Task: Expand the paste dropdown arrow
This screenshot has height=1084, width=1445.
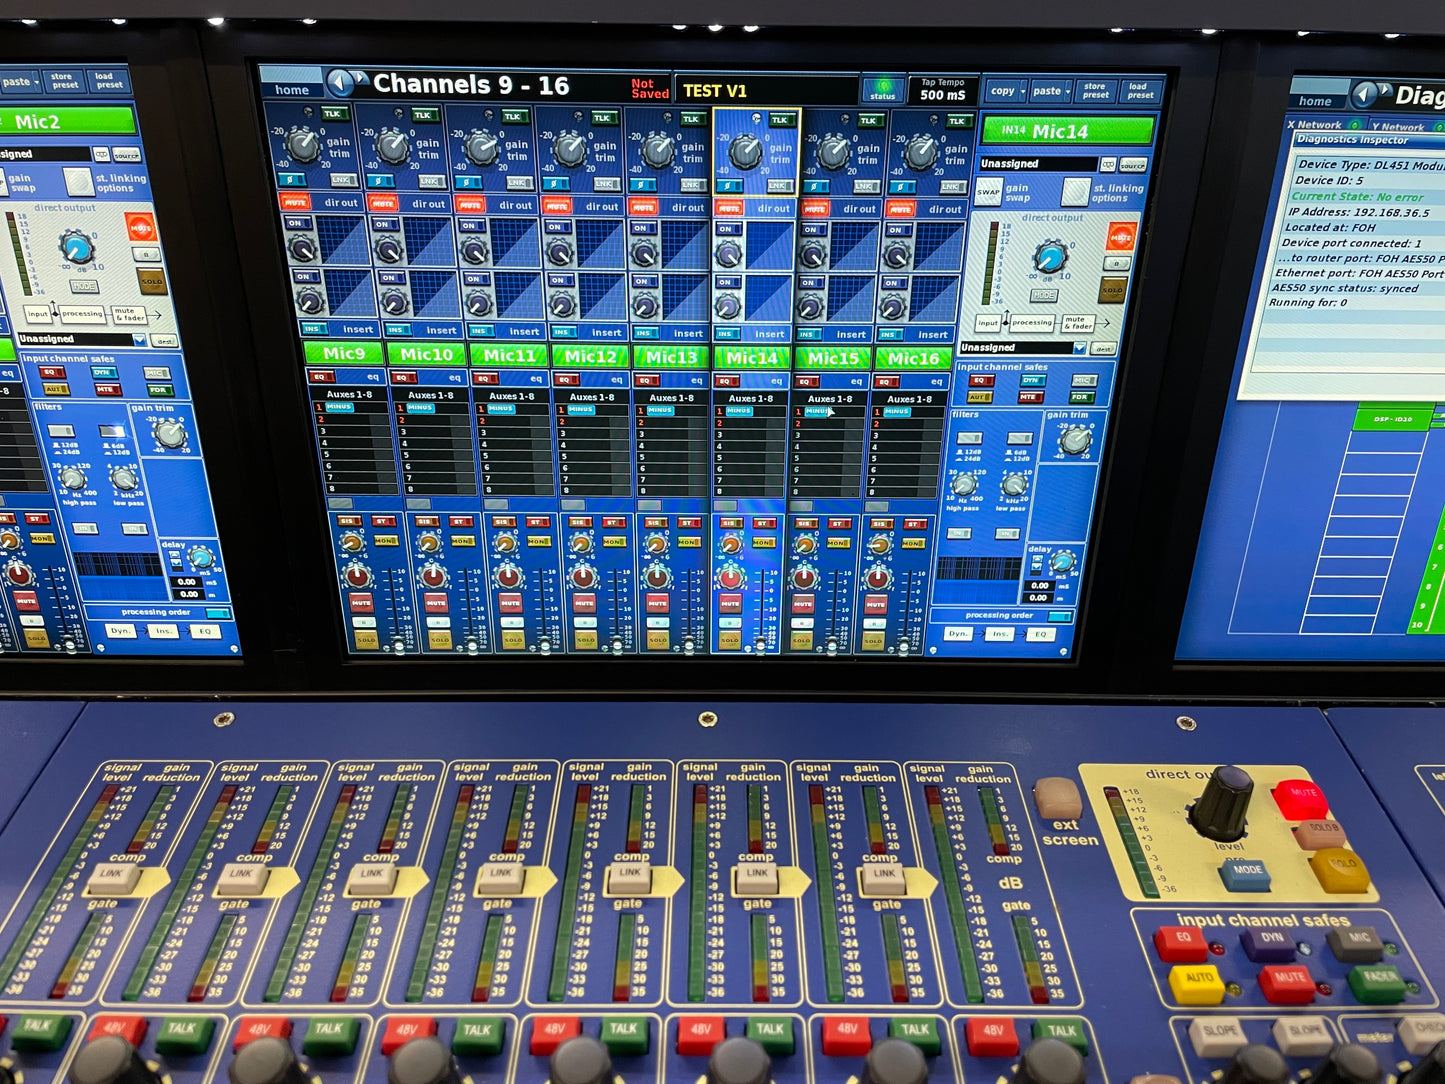Action: pyautogui.click(x=1067, y=92)
